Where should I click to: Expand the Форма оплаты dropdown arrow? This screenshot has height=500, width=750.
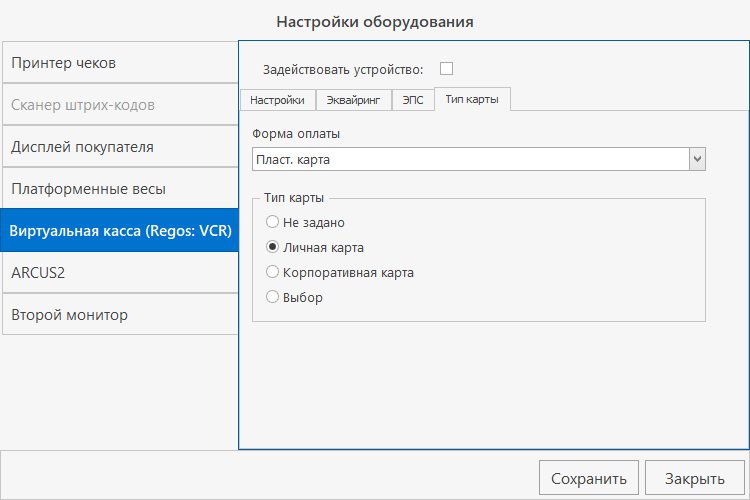pyautogui.click(x=698, y=159)
